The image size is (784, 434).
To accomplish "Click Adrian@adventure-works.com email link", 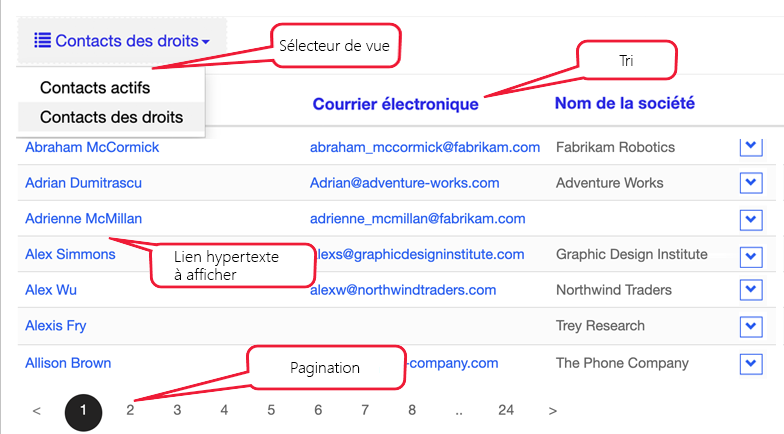I will coord(404,183).
